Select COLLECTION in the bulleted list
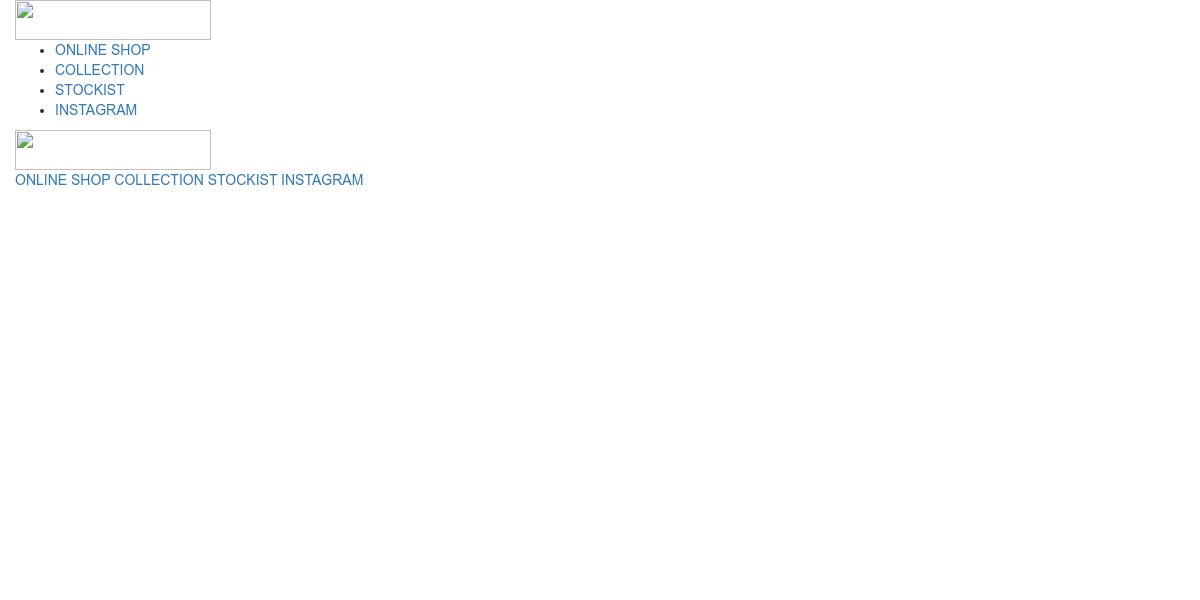This screenshot has width=1200, height=600. [x=99, y=70]
